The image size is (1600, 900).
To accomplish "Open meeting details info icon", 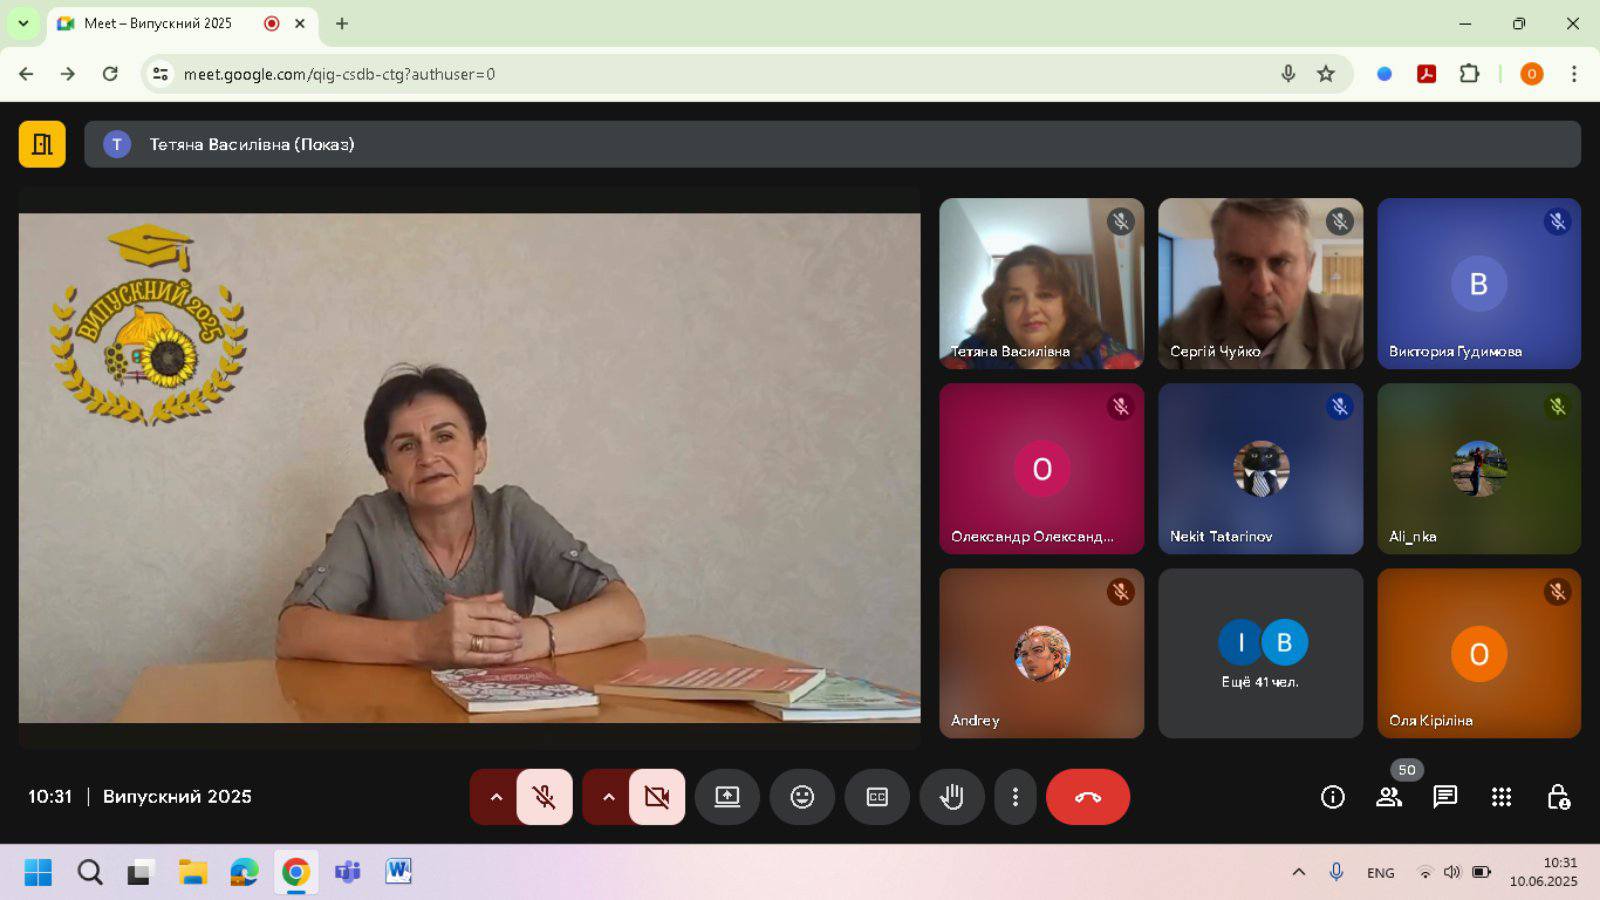I will pos(1332,797).
